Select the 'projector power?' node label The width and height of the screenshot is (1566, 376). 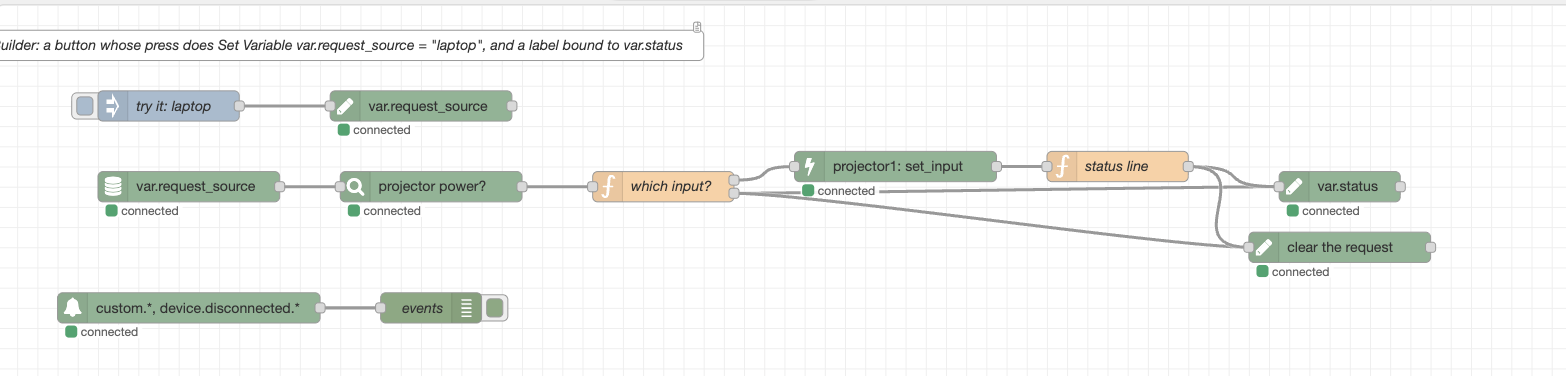point(432,186)
